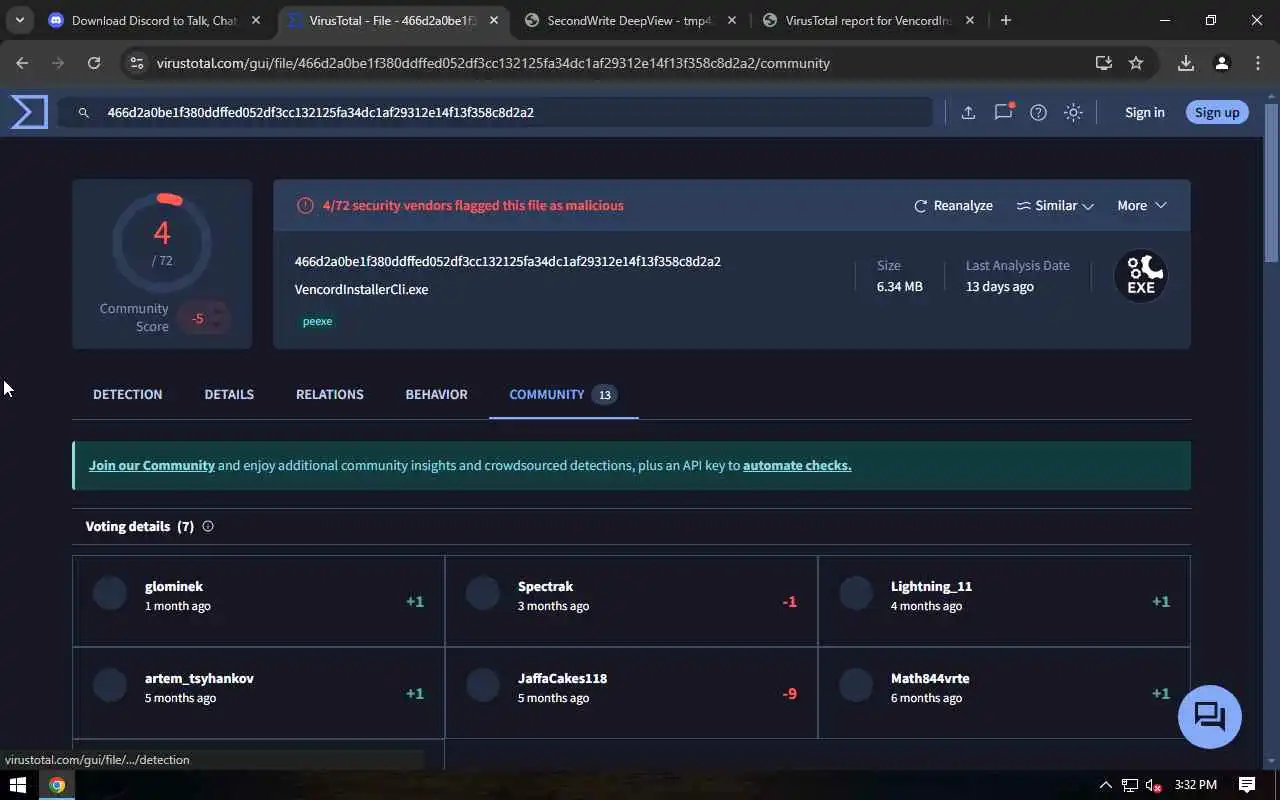Click the username Spectrak

pyautogui.click(x=545, y=586)
